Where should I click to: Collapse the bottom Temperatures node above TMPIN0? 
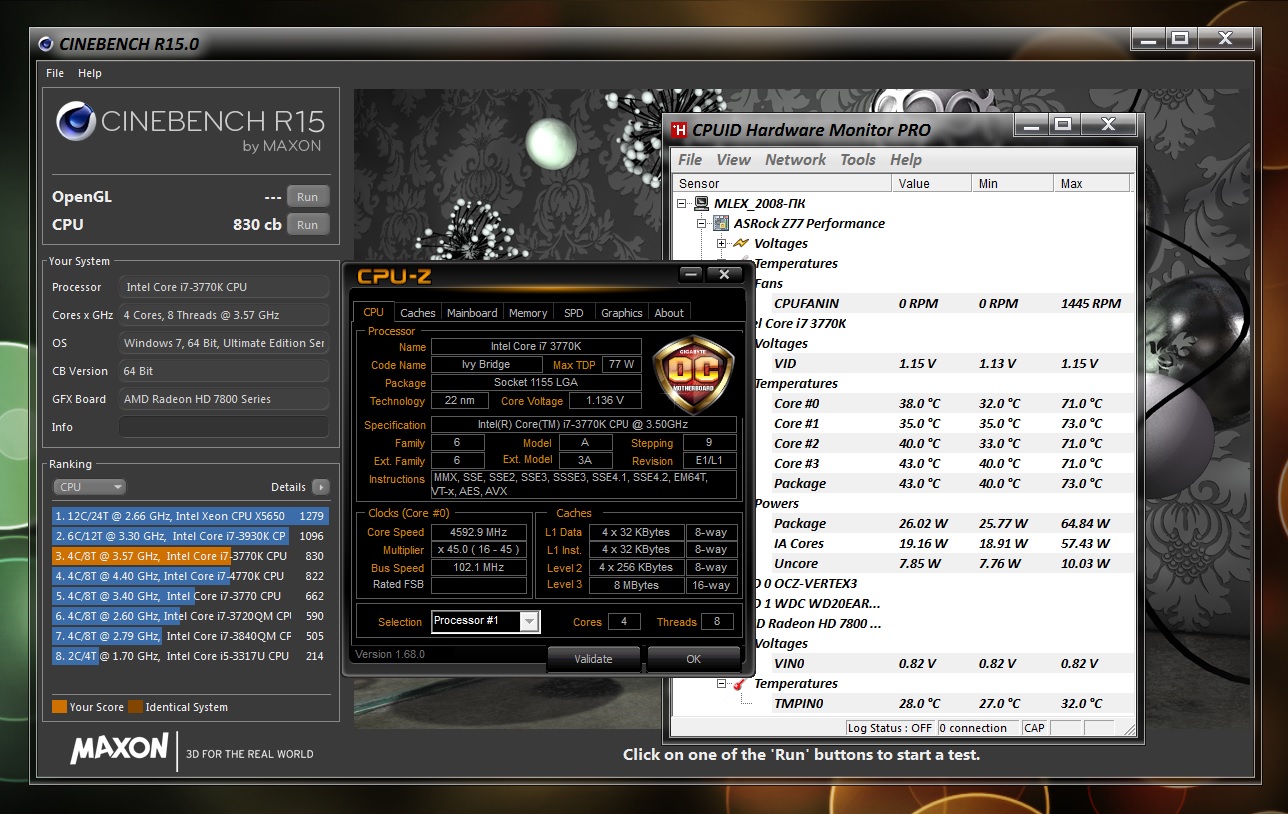pos(721,684)
